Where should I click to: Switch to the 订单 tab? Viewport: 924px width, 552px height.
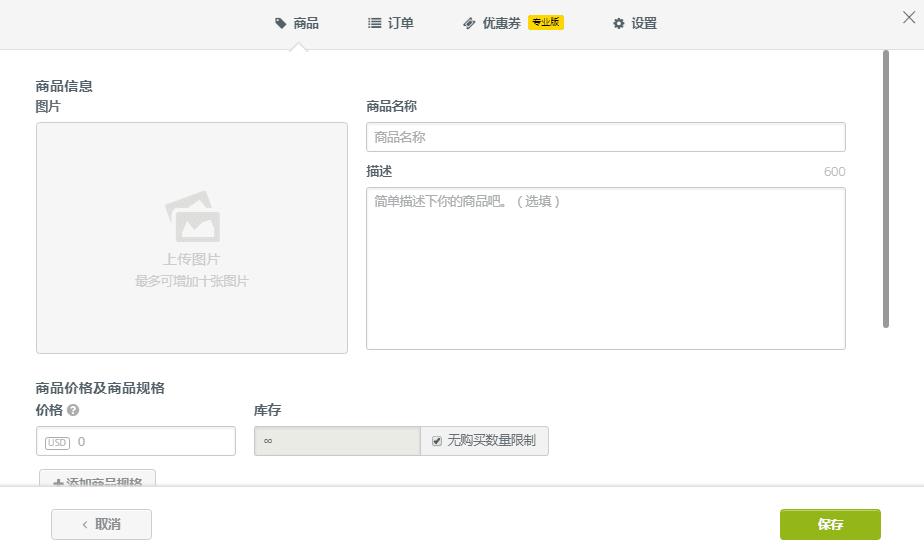[400, 23]
